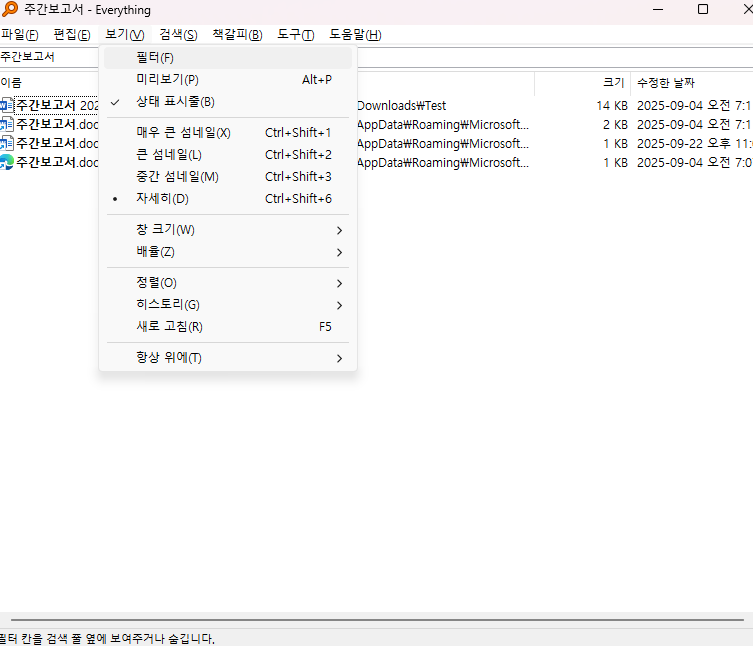Open the 책갈피(B) menu
Screen dimensions: 753x646
[237, 35]
